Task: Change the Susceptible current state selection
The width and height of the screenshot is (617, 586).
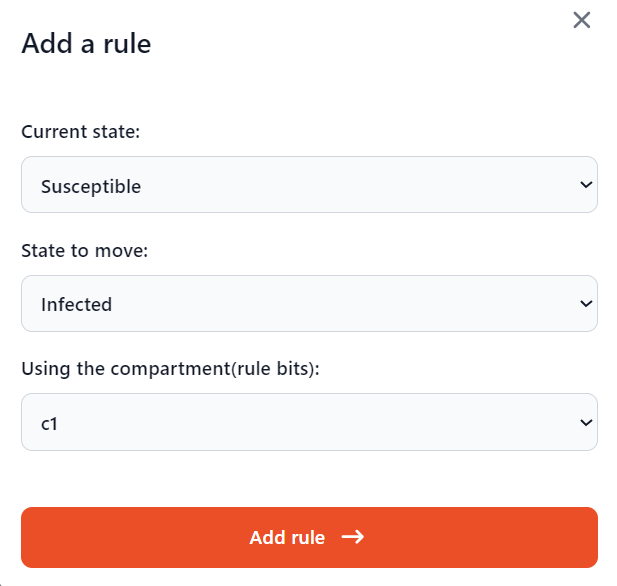Action: (309, 185)
